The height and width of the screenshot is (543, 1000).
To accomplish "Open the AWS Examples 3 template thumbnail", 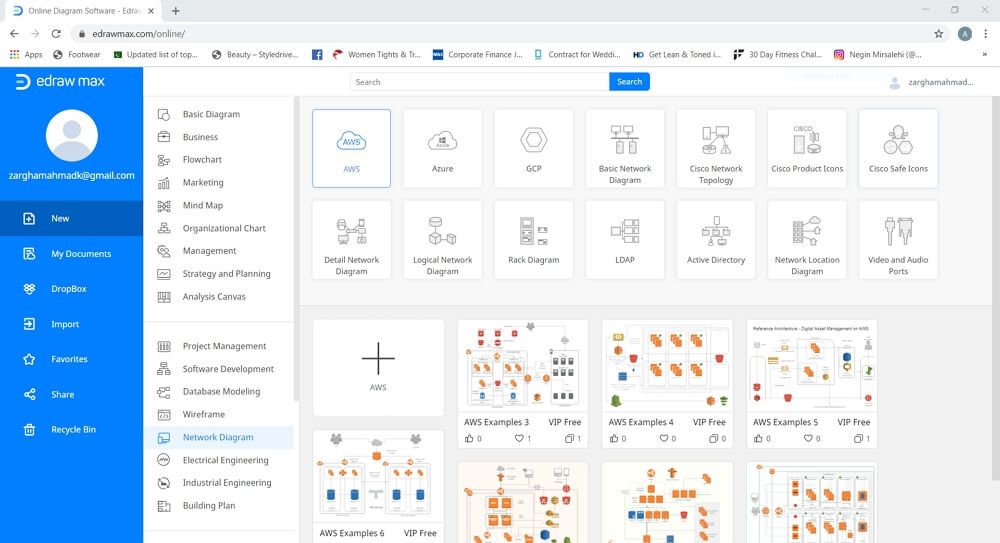I will [523, 366].
